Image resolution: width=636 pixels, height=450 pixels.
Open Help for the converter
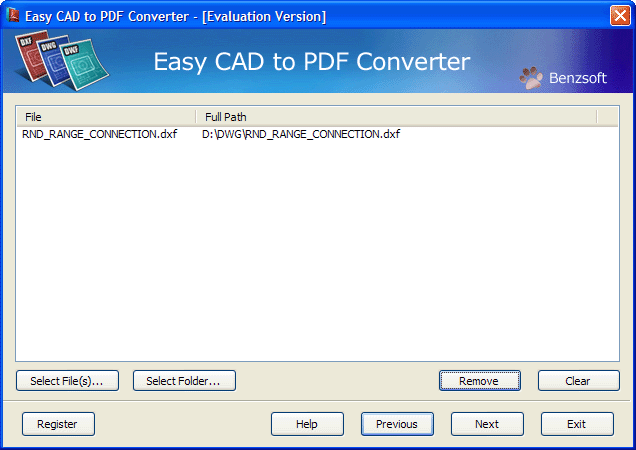[x=307, y=424]
